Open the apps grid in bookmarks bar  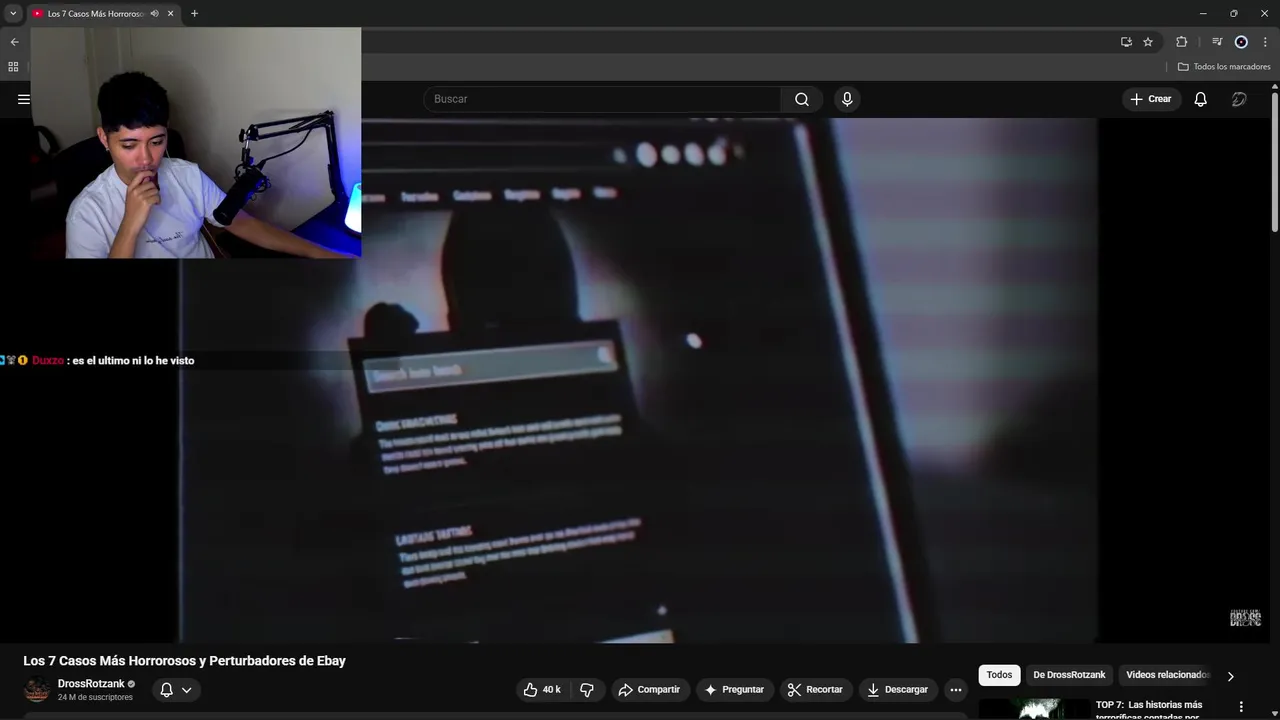13,67
